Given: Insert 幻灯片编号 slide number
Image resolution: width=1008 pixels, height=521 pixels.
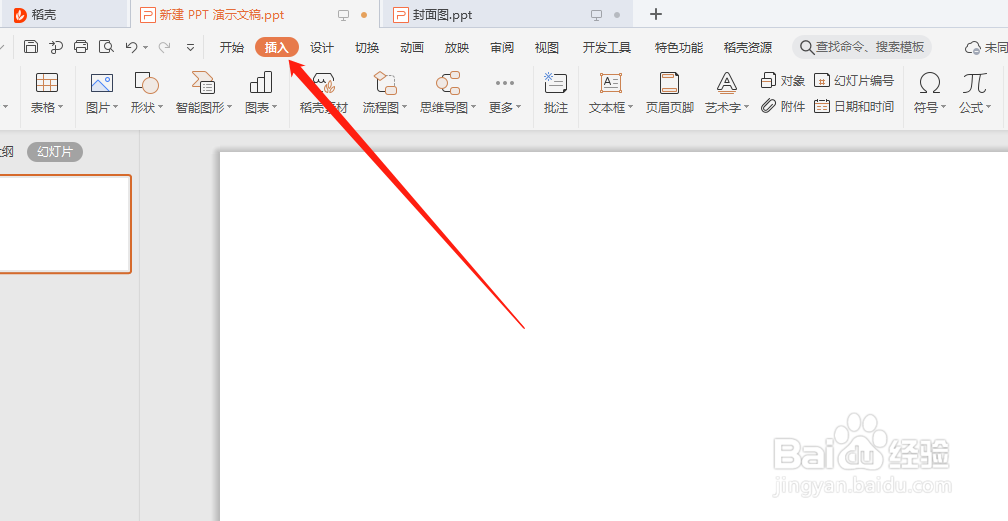Looking at the screenshot, I should pyautogui.click(x=854, y=80).
